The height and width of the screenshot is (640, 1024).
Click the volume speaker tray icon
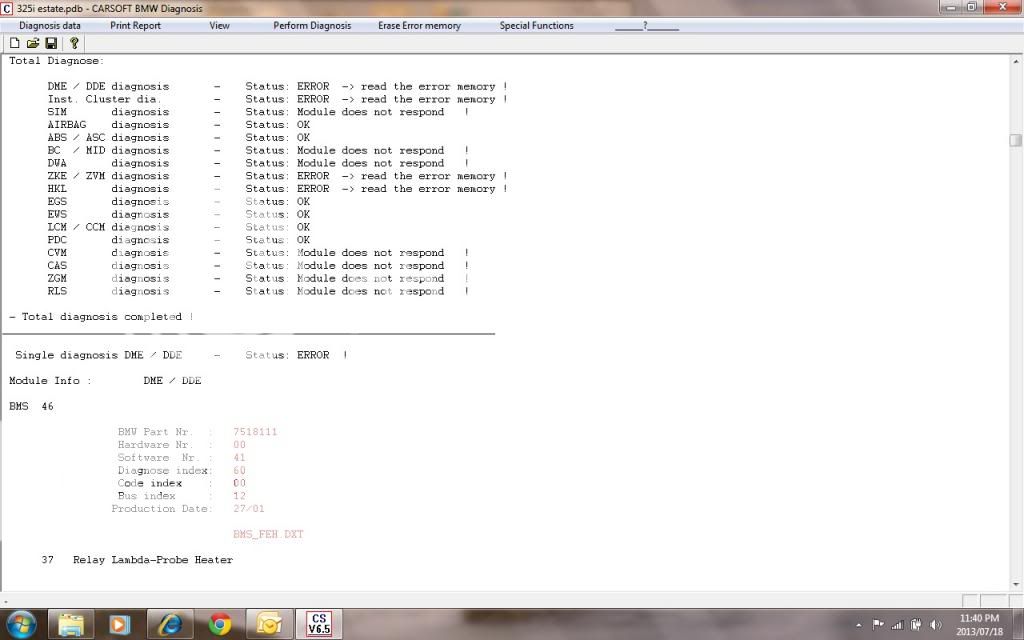click(936, 625)
